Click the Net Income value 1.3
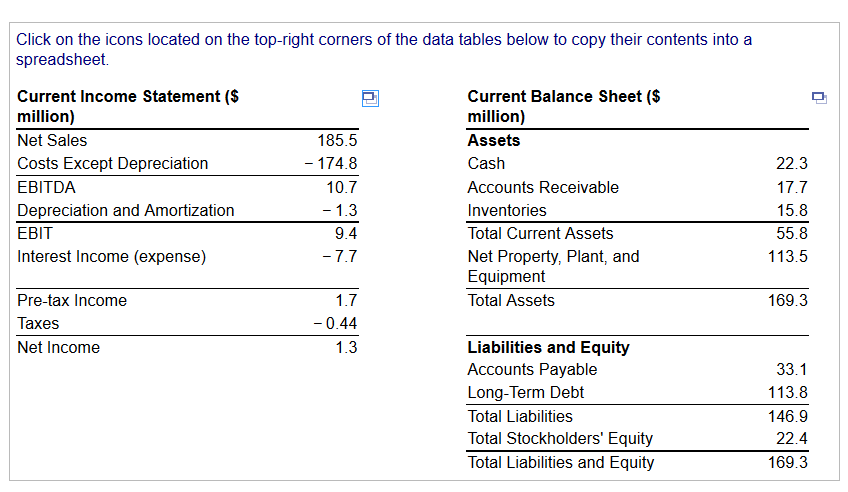 pyautogui.click(x=346, y=347)
